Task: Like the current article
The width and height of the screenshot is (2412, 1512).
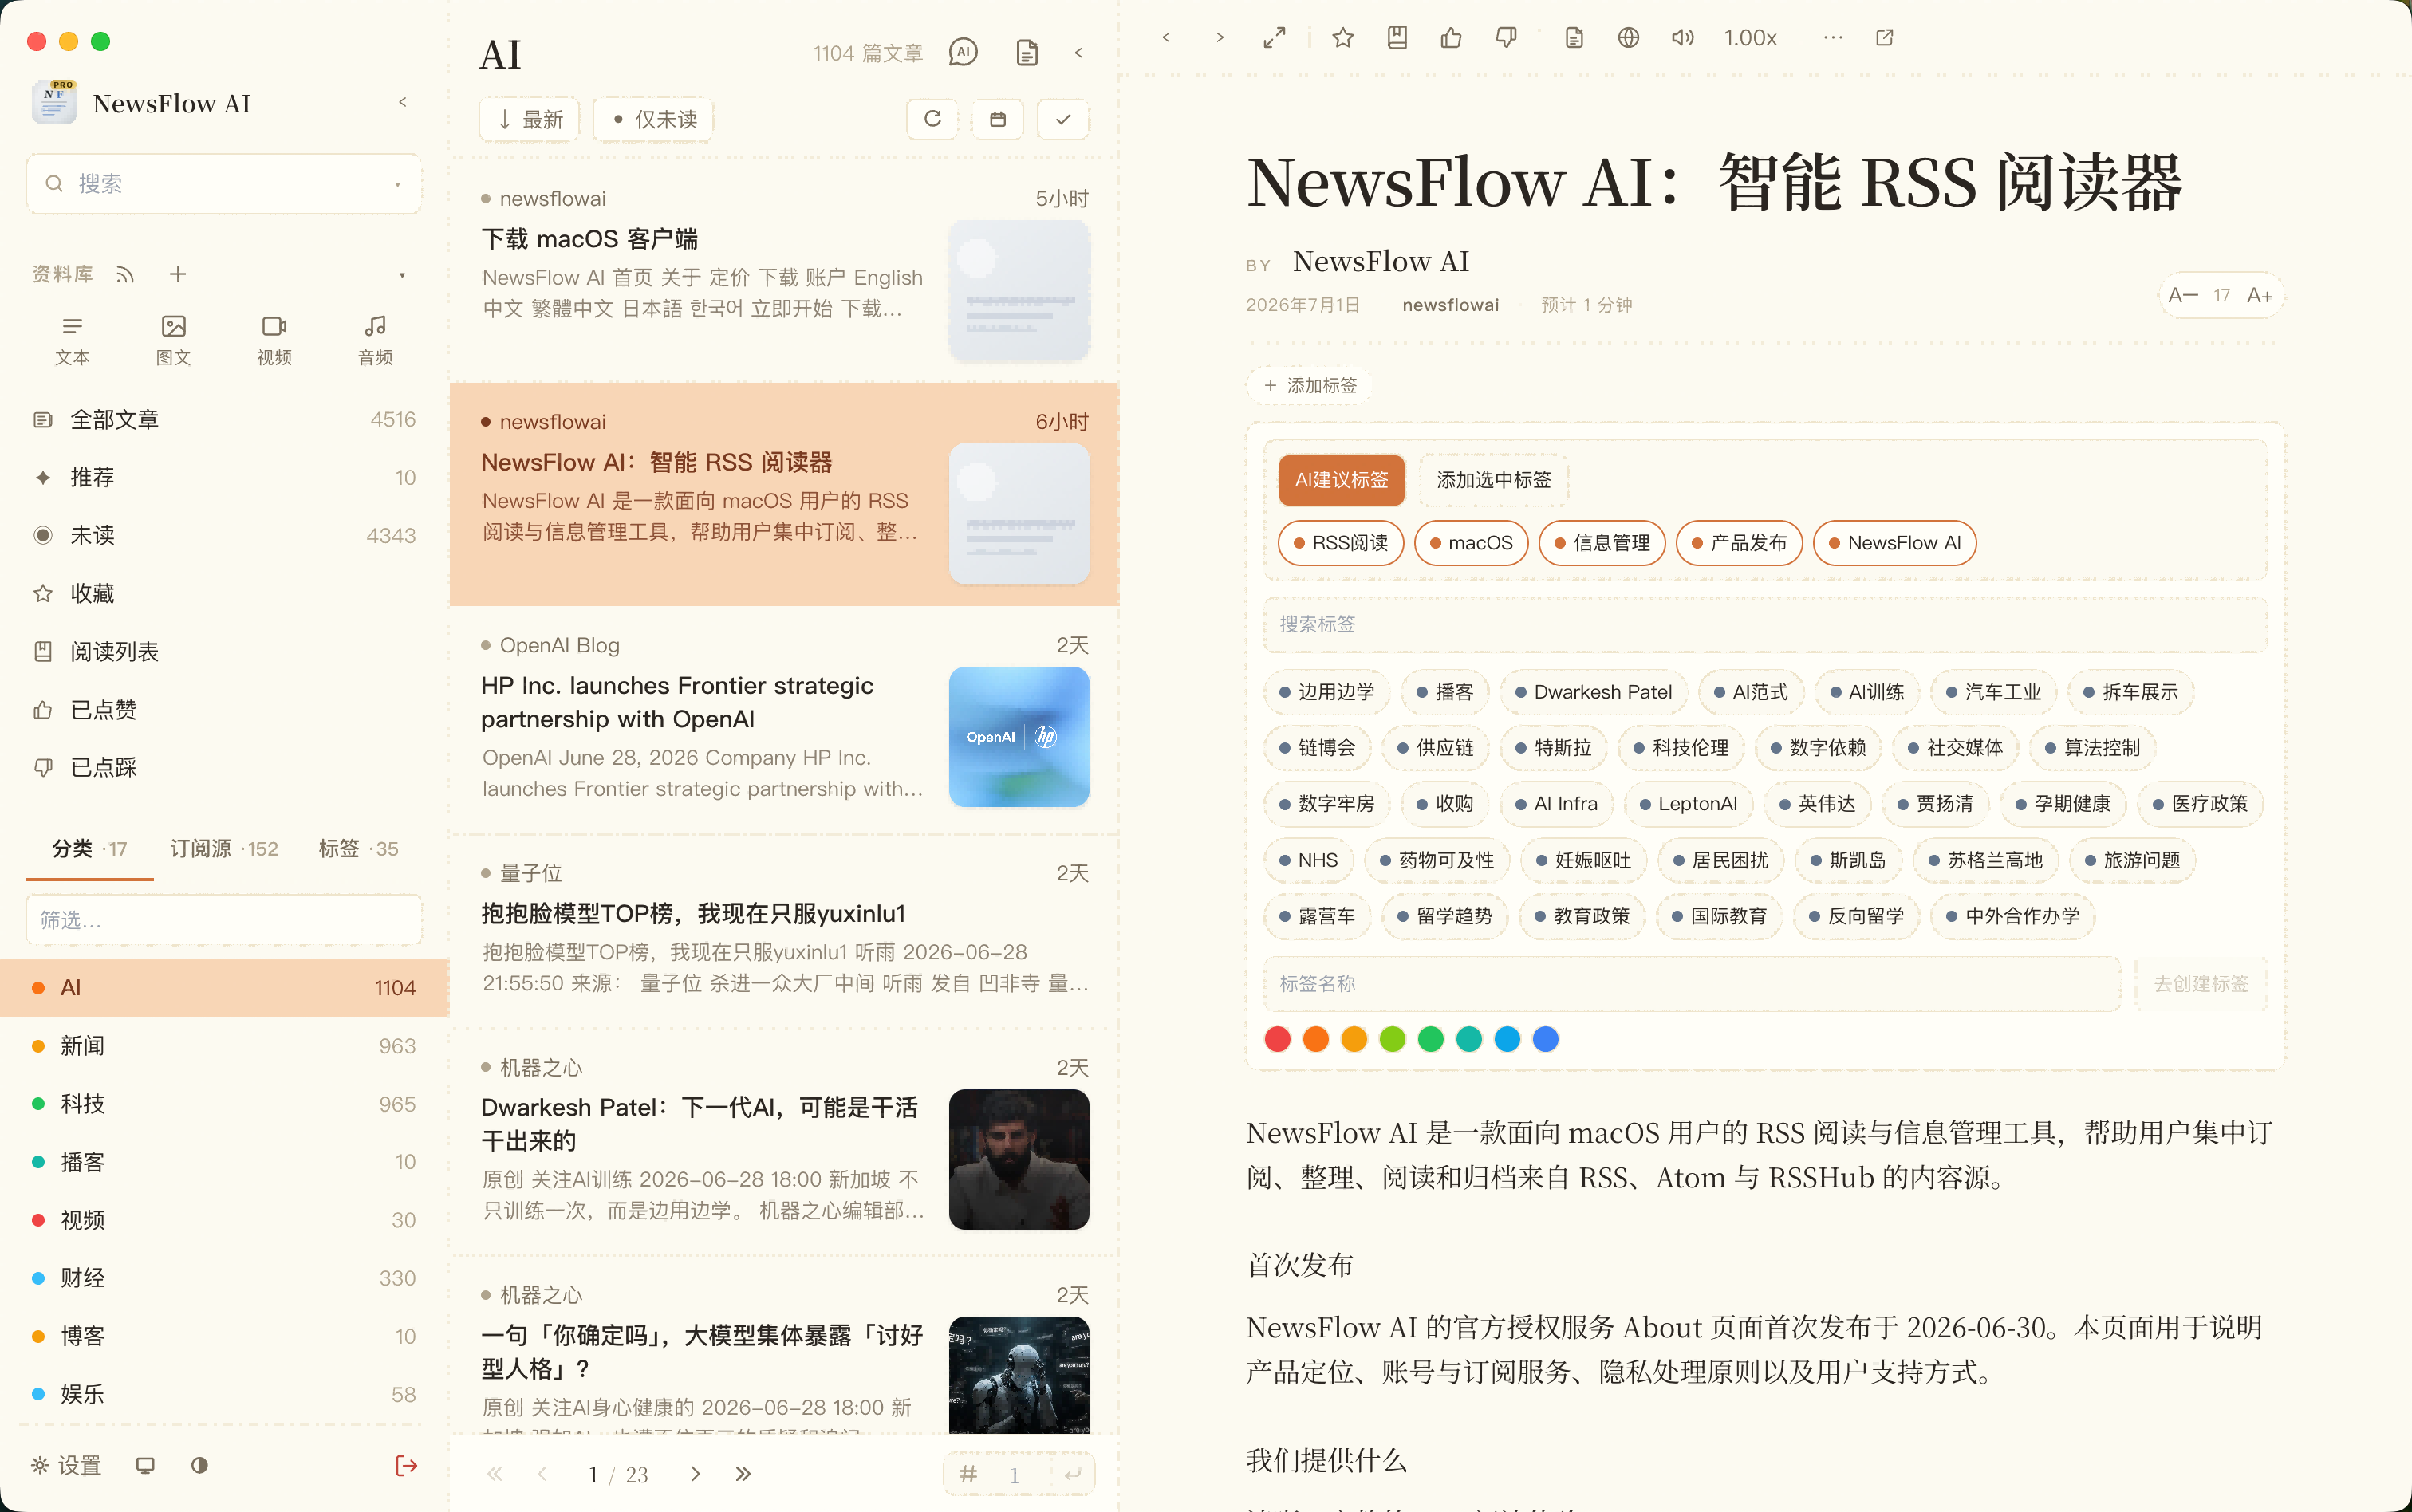Action: [1451, 38]
